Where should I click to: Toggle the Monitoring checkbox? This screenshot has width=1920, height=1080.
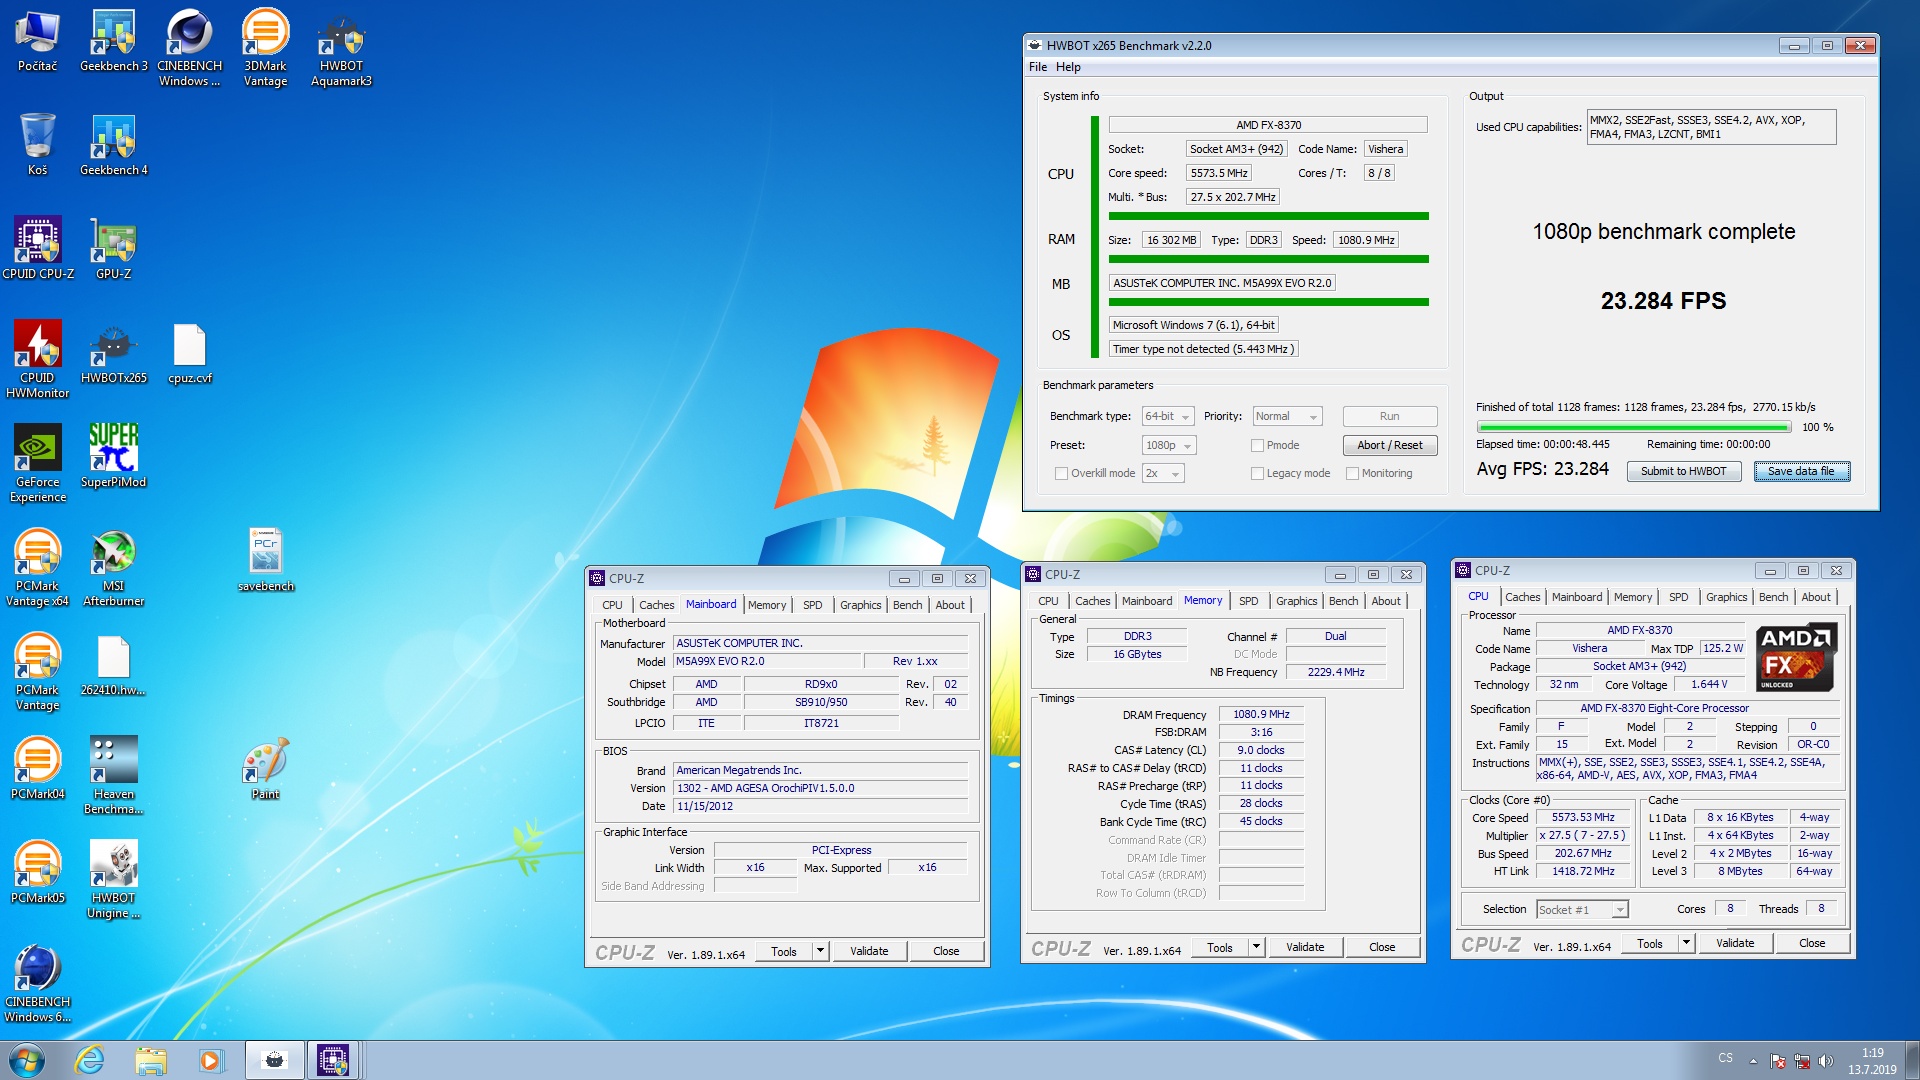point(1353,474)
